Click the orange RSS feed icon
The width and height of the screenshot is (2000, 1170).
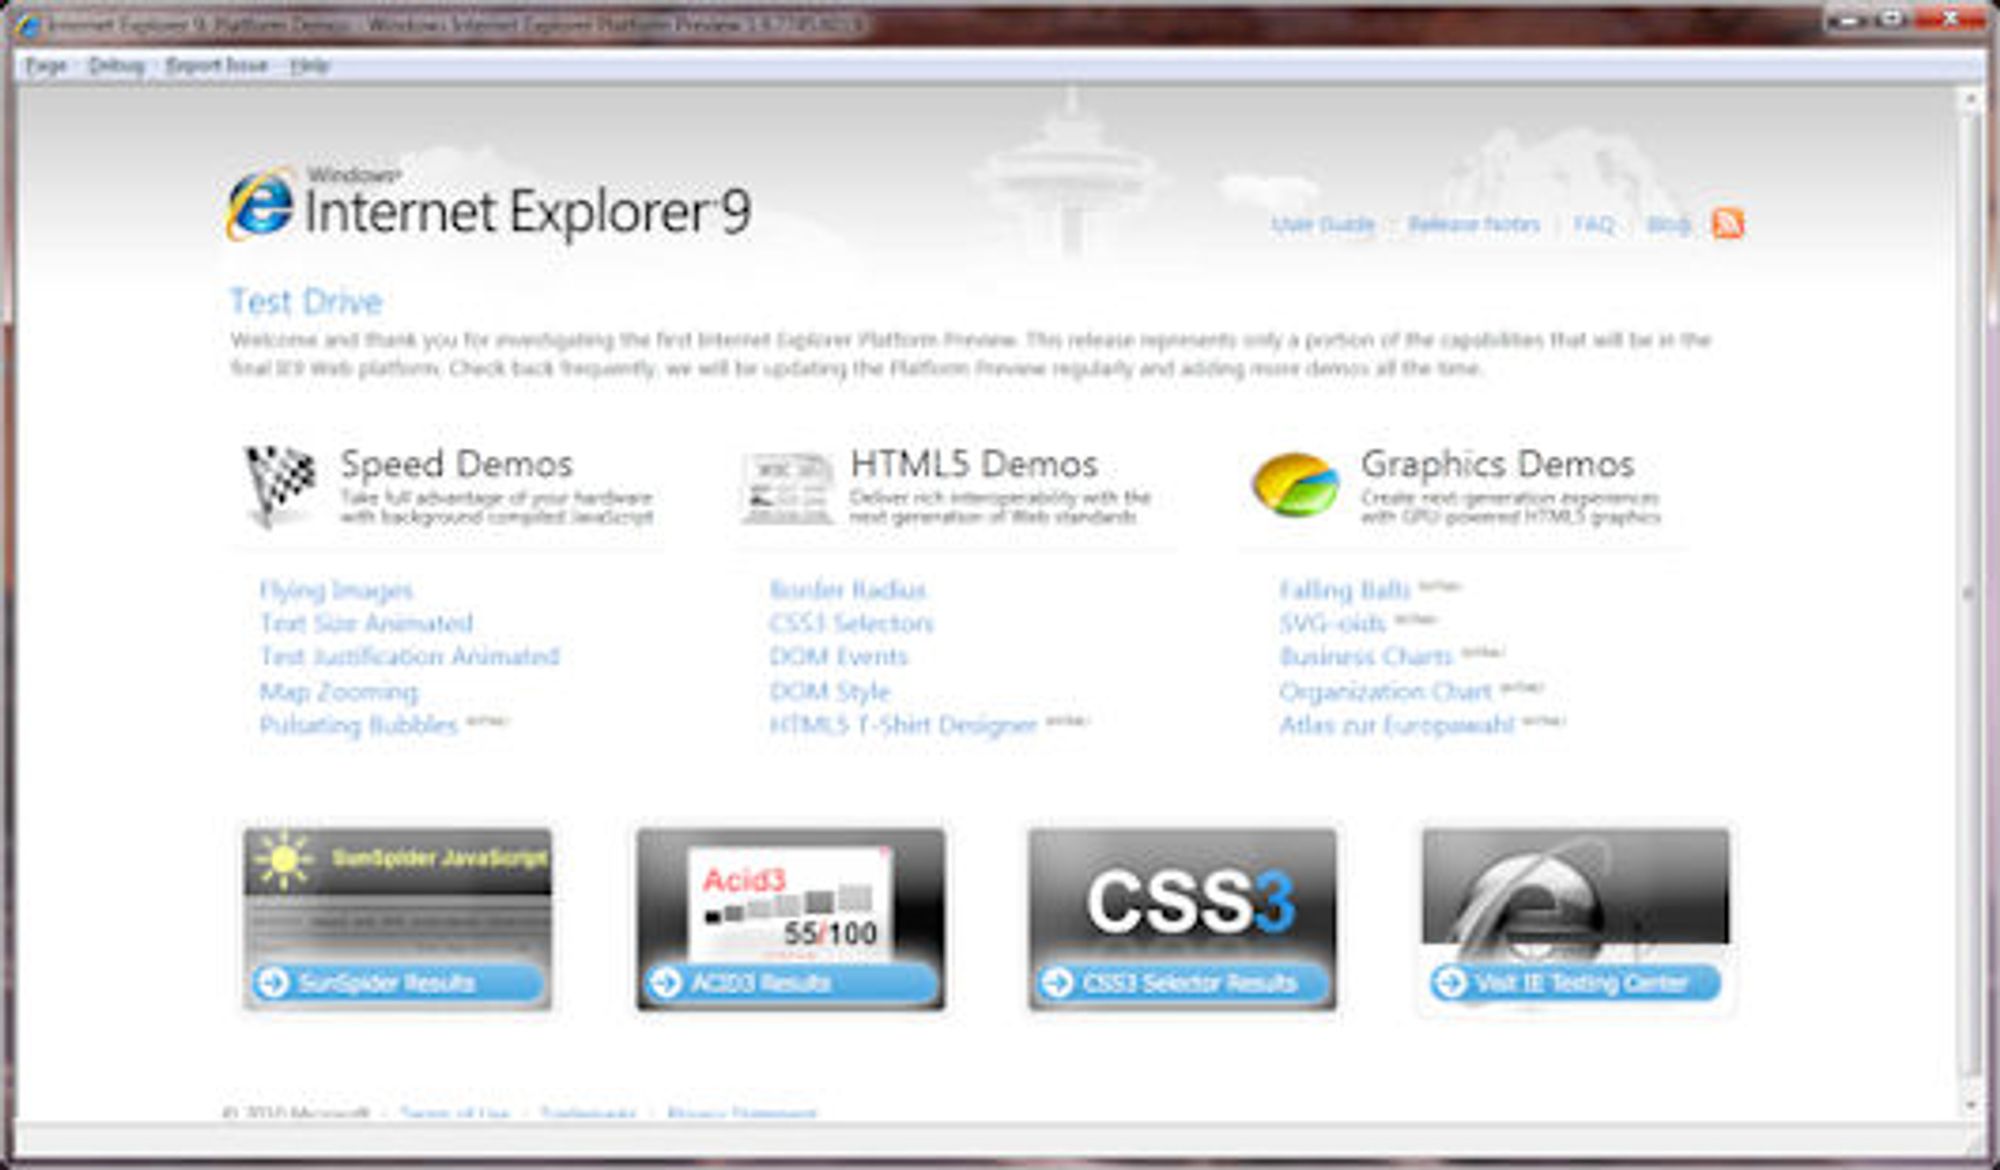coord(1728,223)
